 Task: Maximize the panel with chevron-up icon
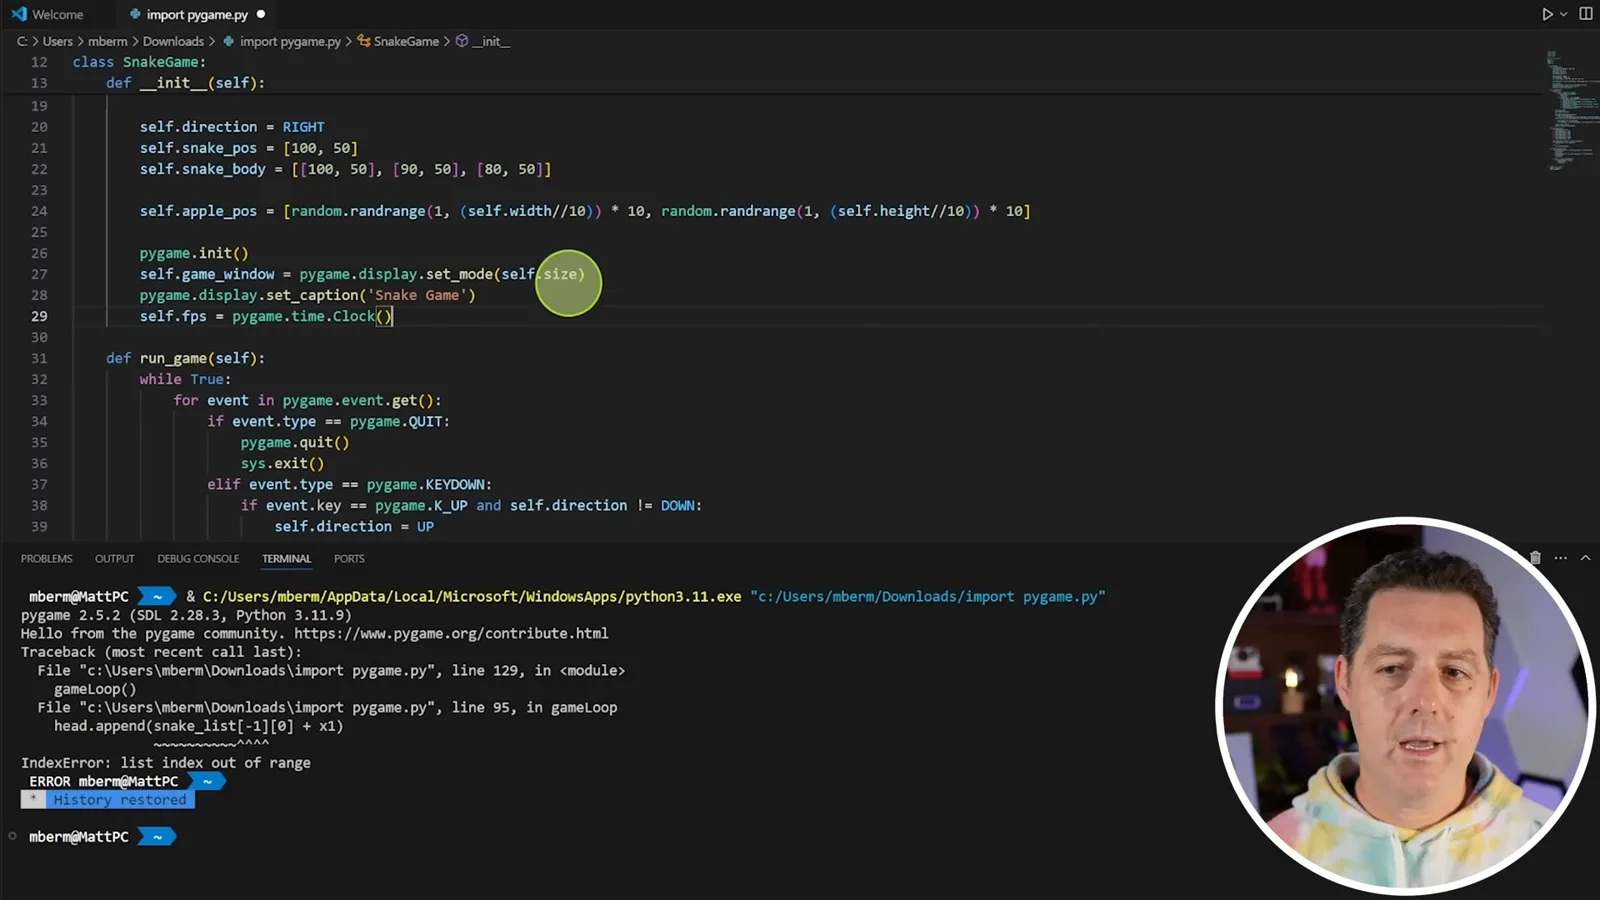(1585, 558)
